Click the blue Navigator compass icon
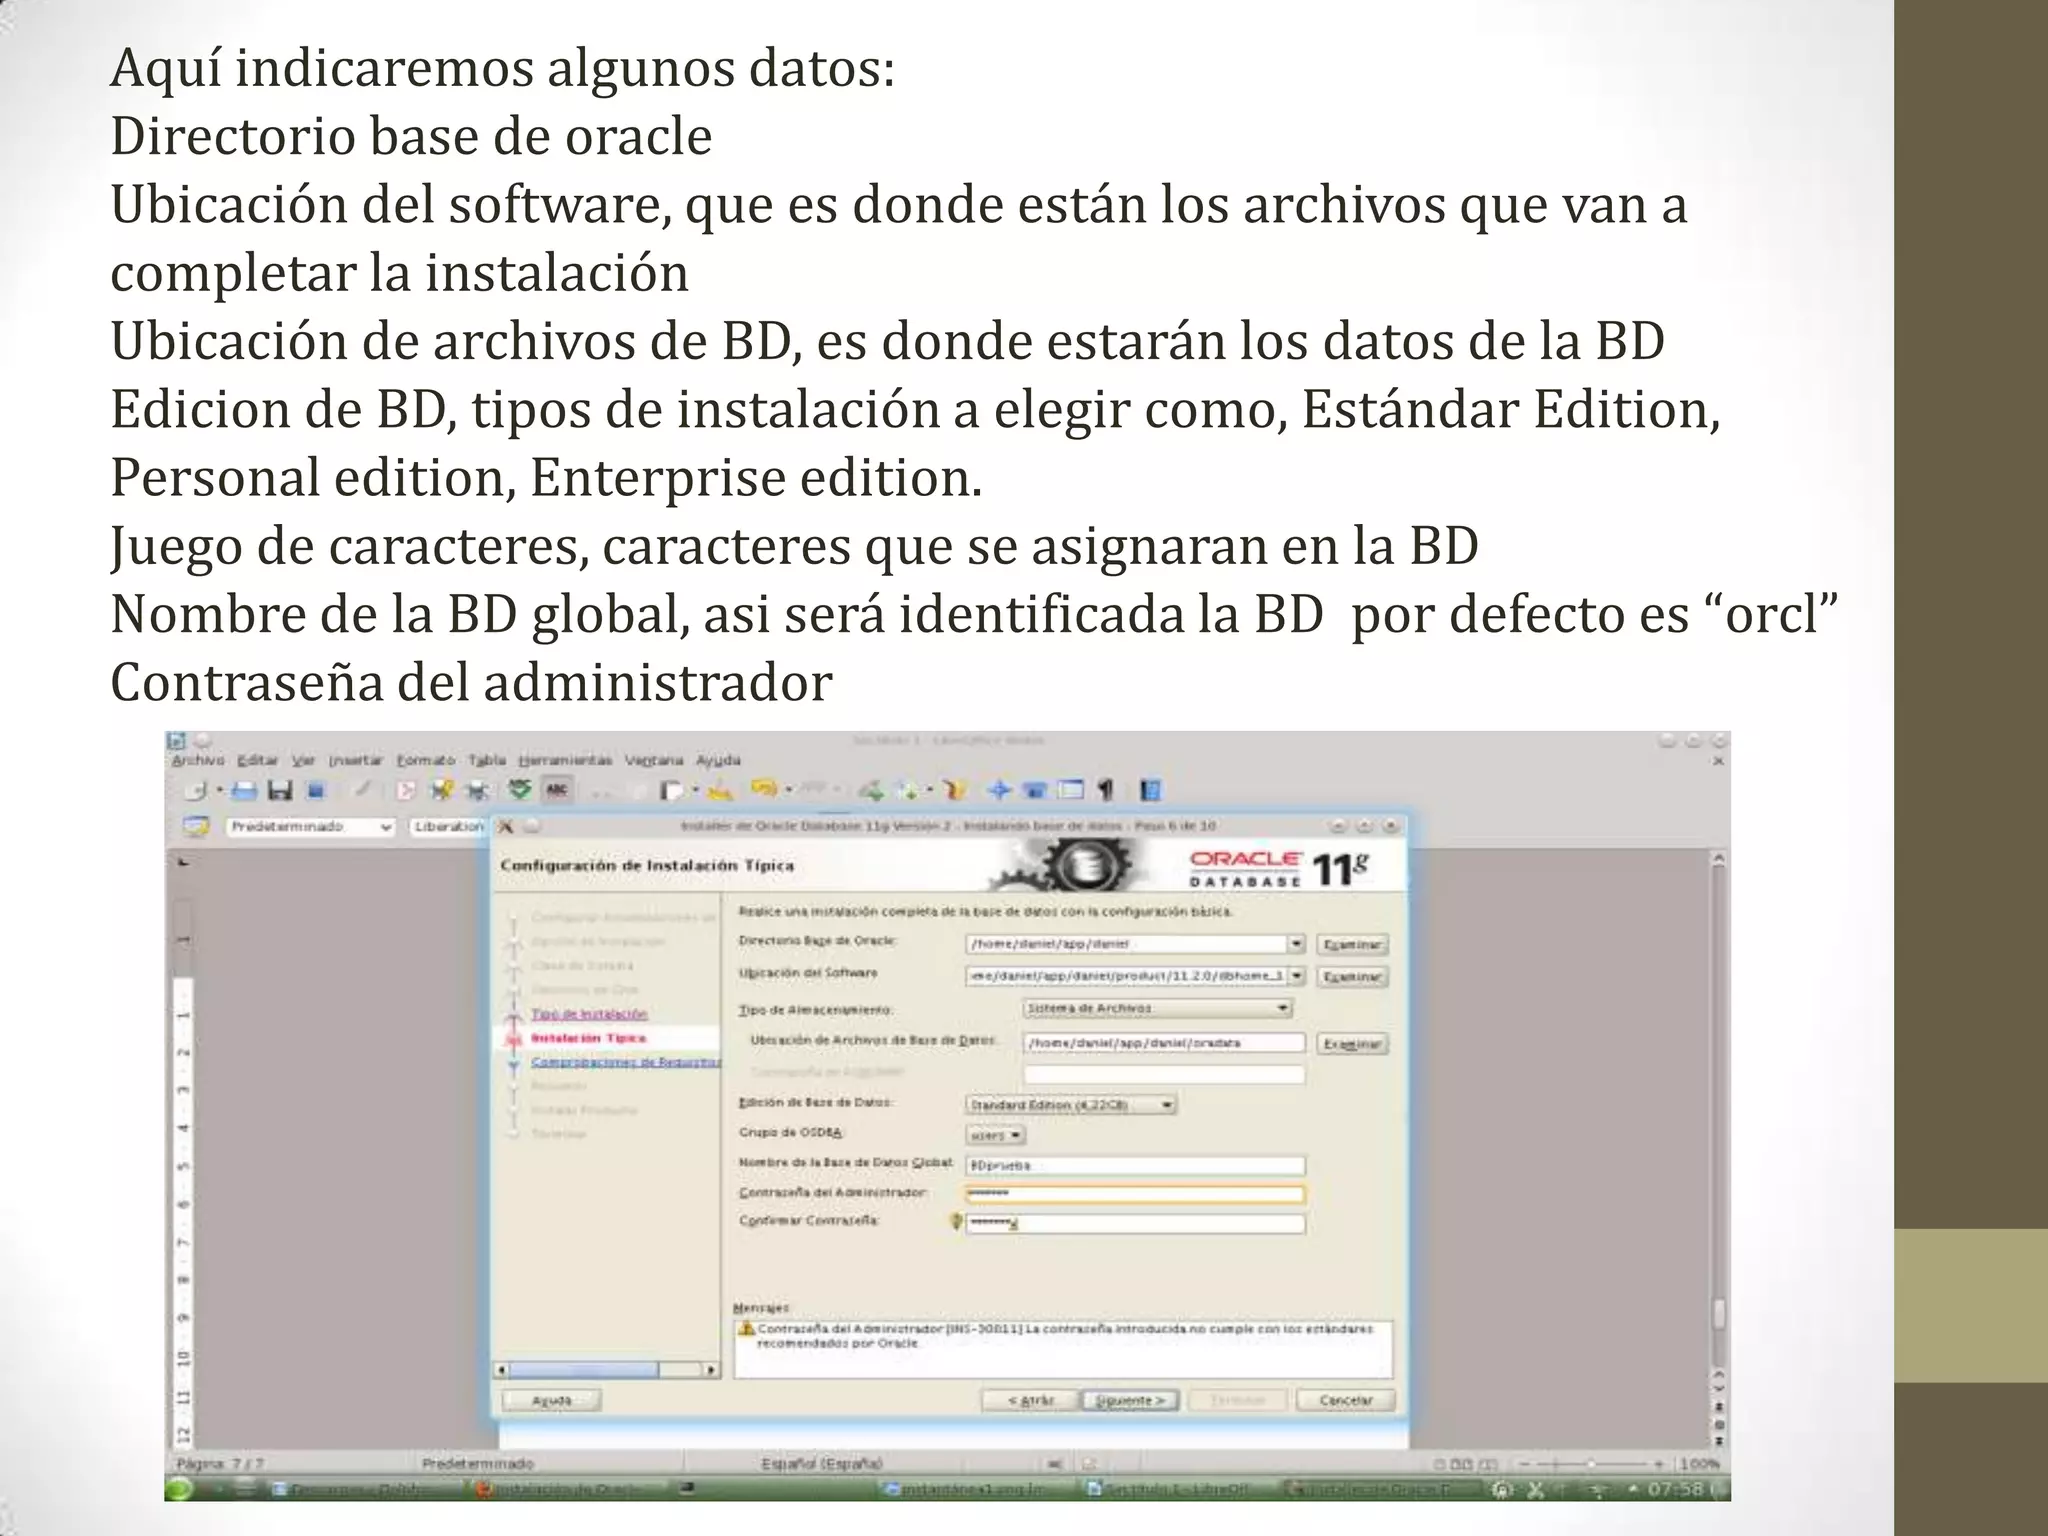Image resolution: width=2048 pixels, height=1536 pixels. pos(1000,790)
